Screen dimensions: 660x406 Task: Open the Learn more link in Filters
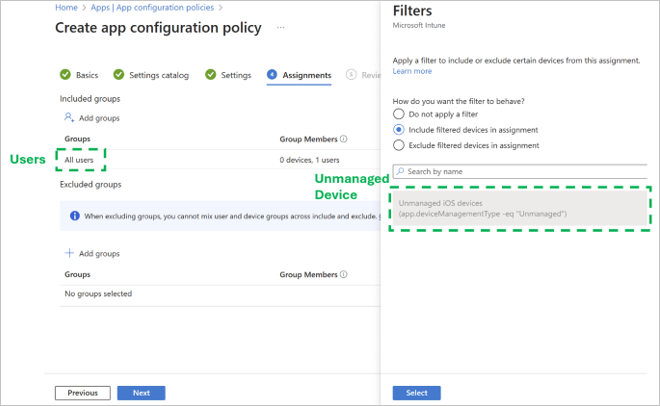(412, 71)
